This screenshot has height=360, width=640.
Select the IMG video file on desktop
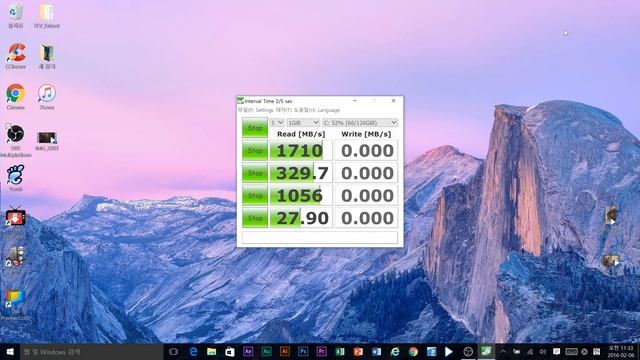point(47,141)
